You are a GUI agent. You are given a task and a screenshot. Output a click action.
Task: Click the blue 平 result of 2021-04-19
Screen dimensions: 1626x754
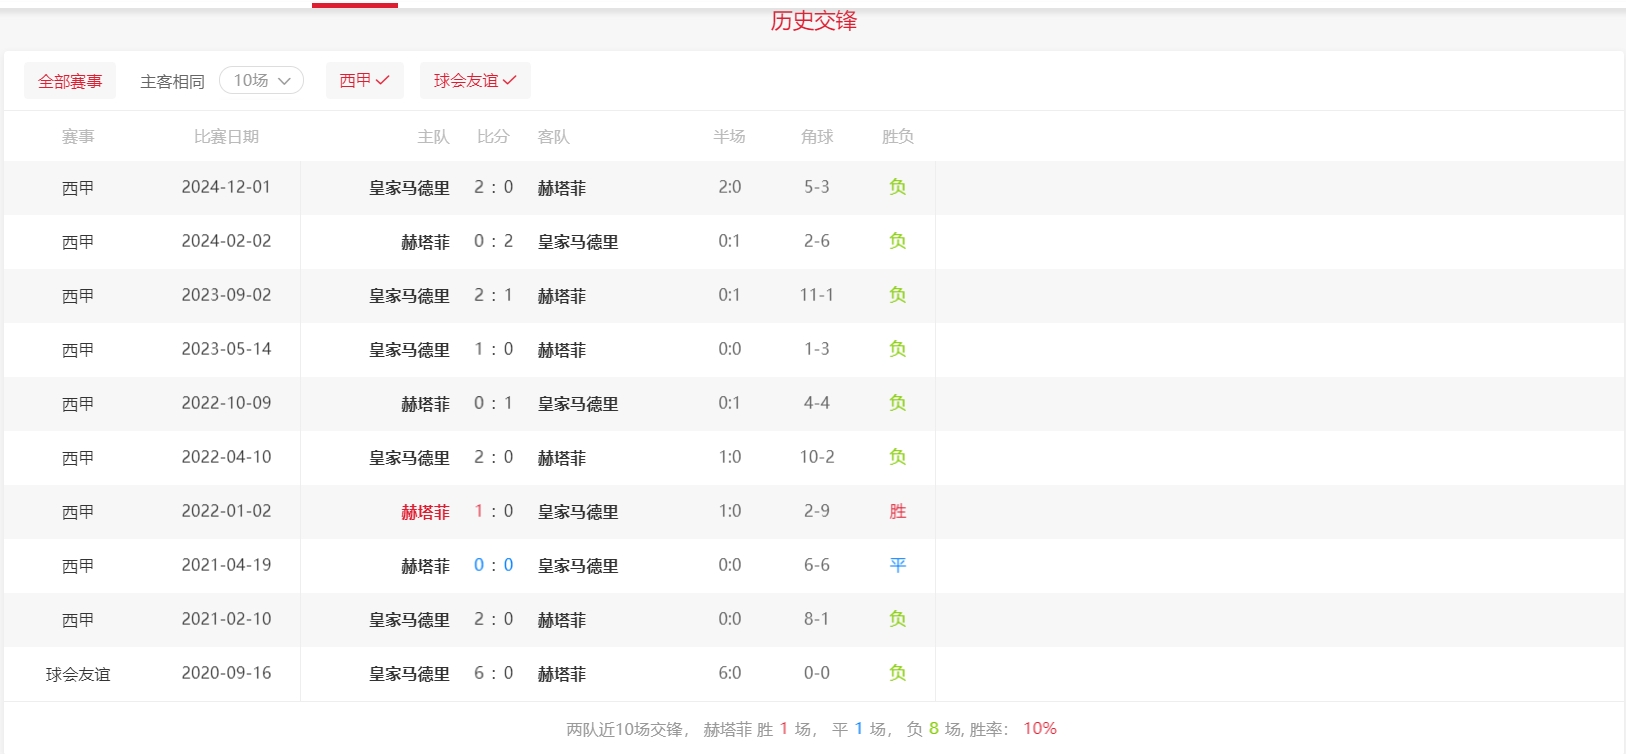(x=897, y=565)
